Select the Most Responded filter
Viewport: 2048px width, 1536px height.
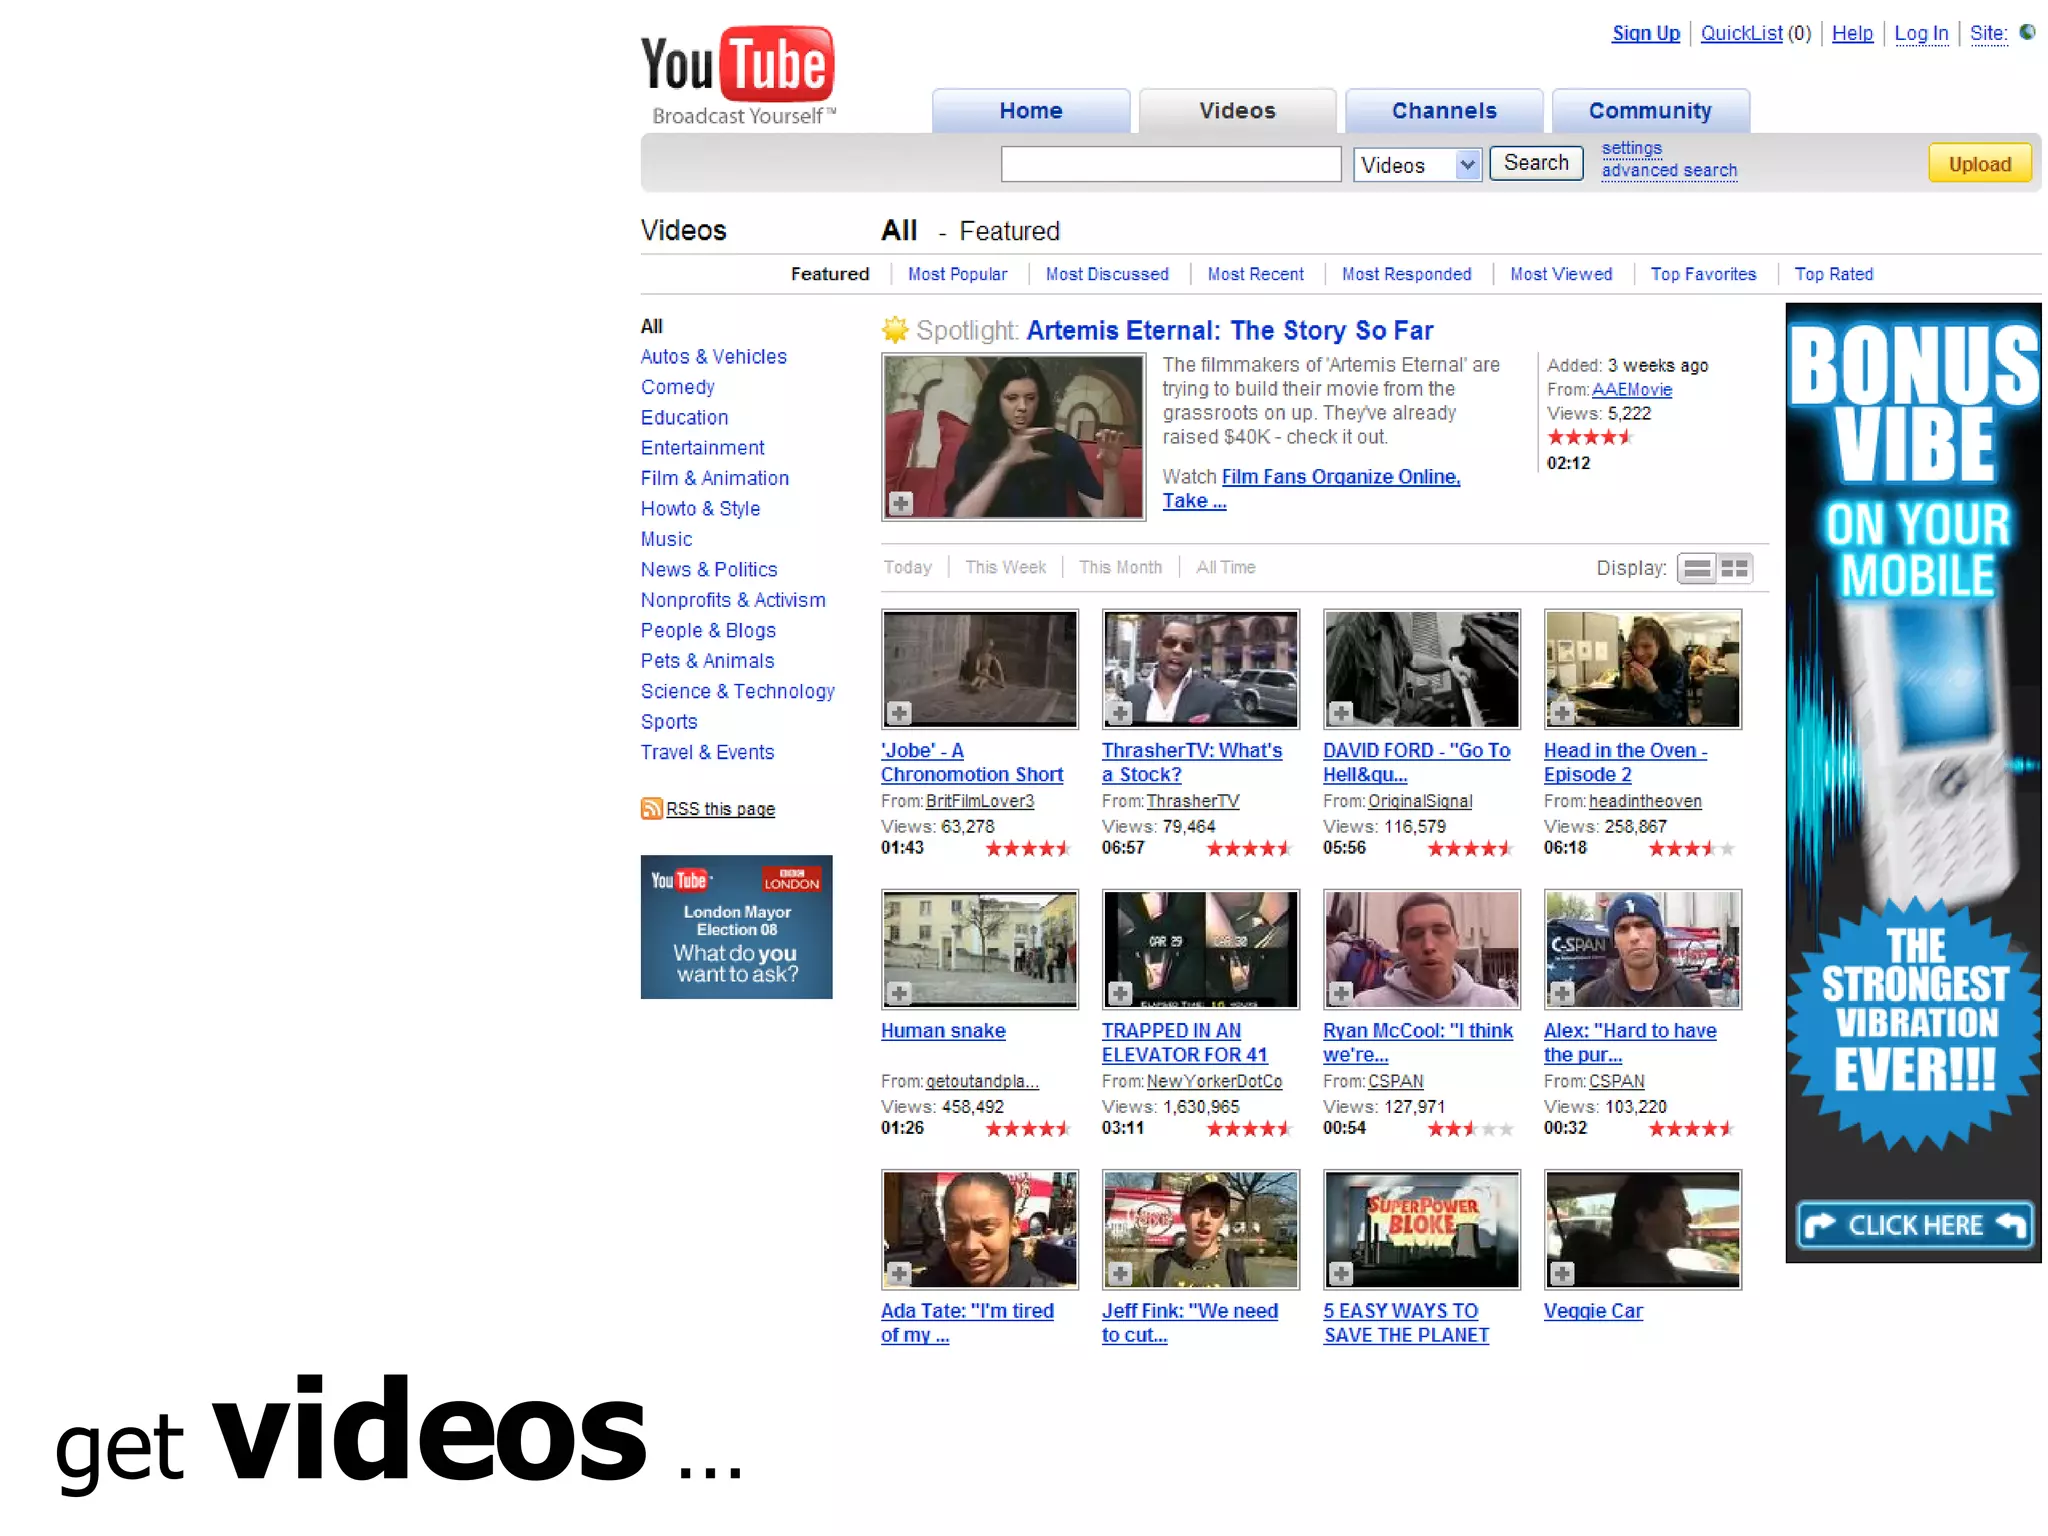tap(1406, 274)
